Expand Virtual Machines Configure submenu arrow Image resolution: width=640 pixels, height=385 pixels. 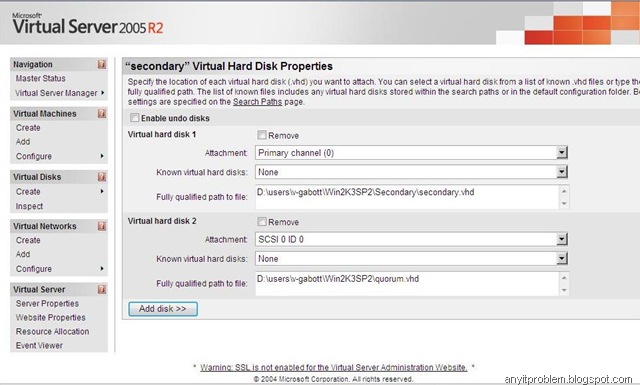click(102, 156)
